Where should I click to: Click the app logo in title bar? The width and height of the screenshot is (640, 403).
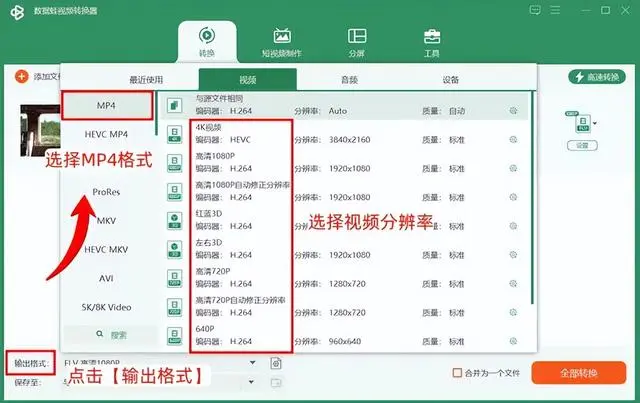tap(17, 12)
